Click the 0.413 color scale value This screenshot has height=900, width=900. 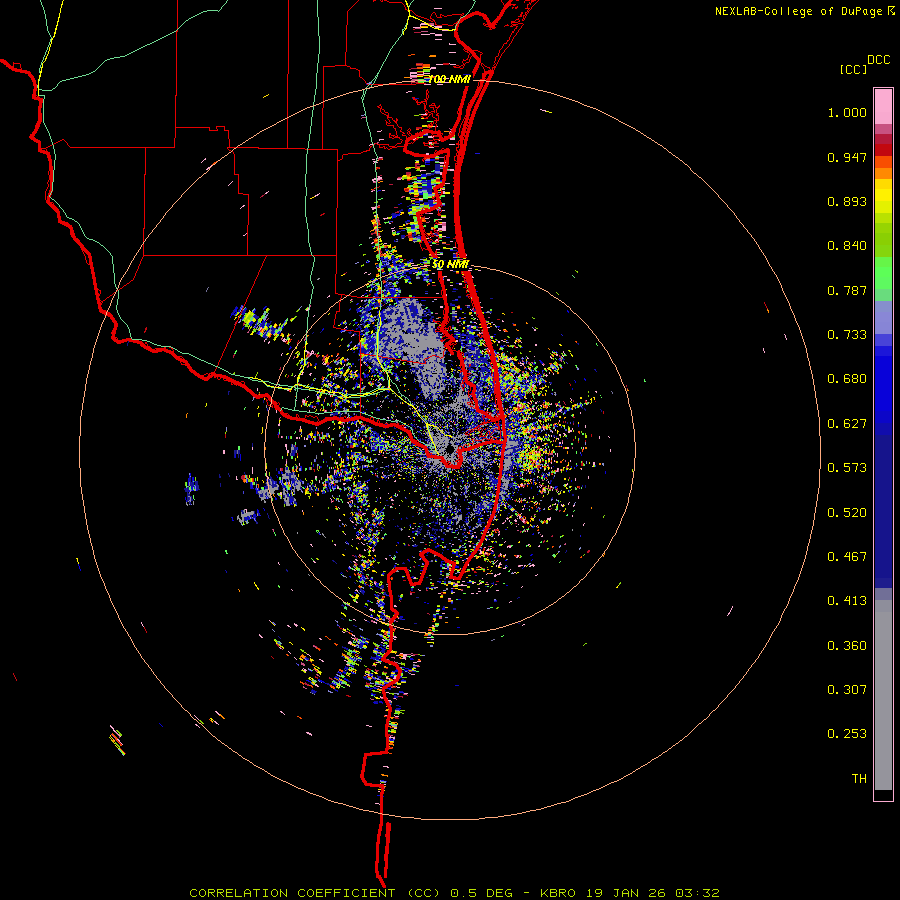pyautogui.click(x=847, y=601)
